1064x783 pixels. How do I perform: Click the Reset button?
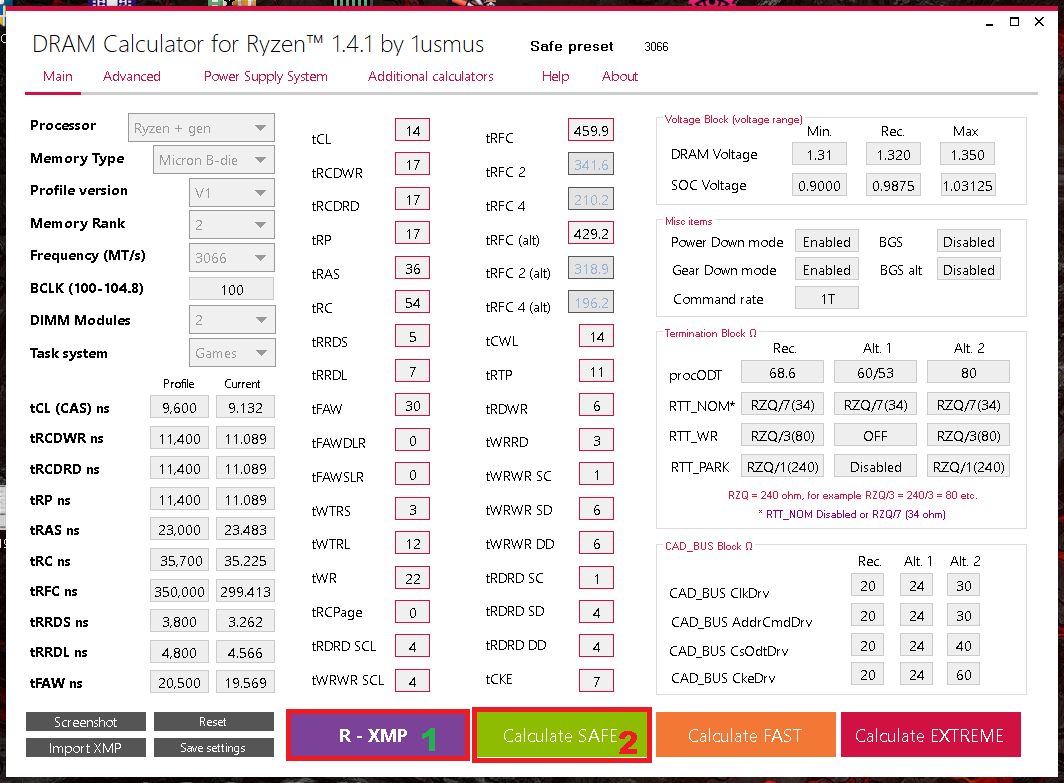tap(213, 722)
